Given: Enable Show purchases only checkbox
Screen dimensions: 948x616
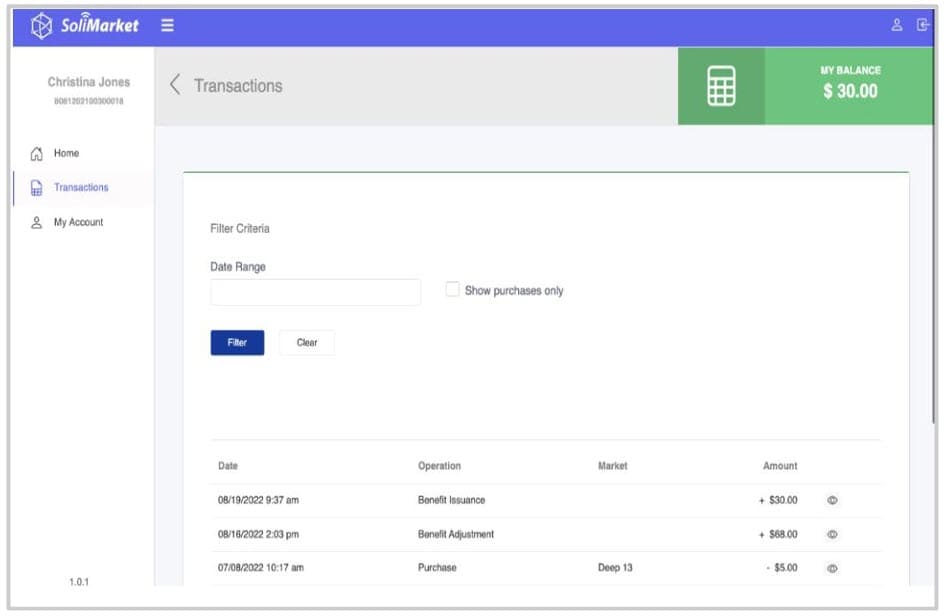Looking at the screenshot, I should (x=452, y=290).
